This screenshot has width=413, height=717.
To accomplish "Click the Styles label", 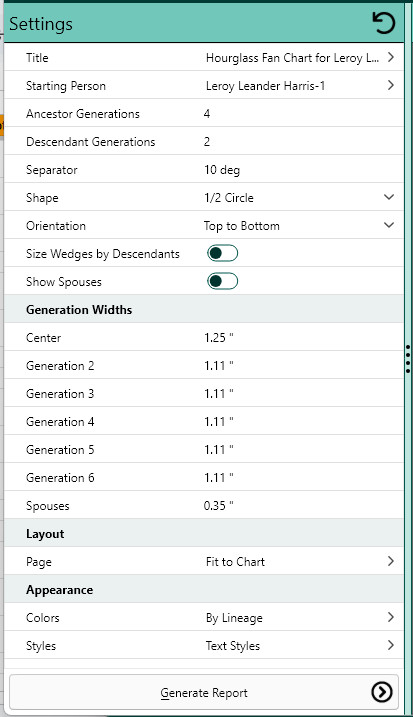I will click(41, 646).
